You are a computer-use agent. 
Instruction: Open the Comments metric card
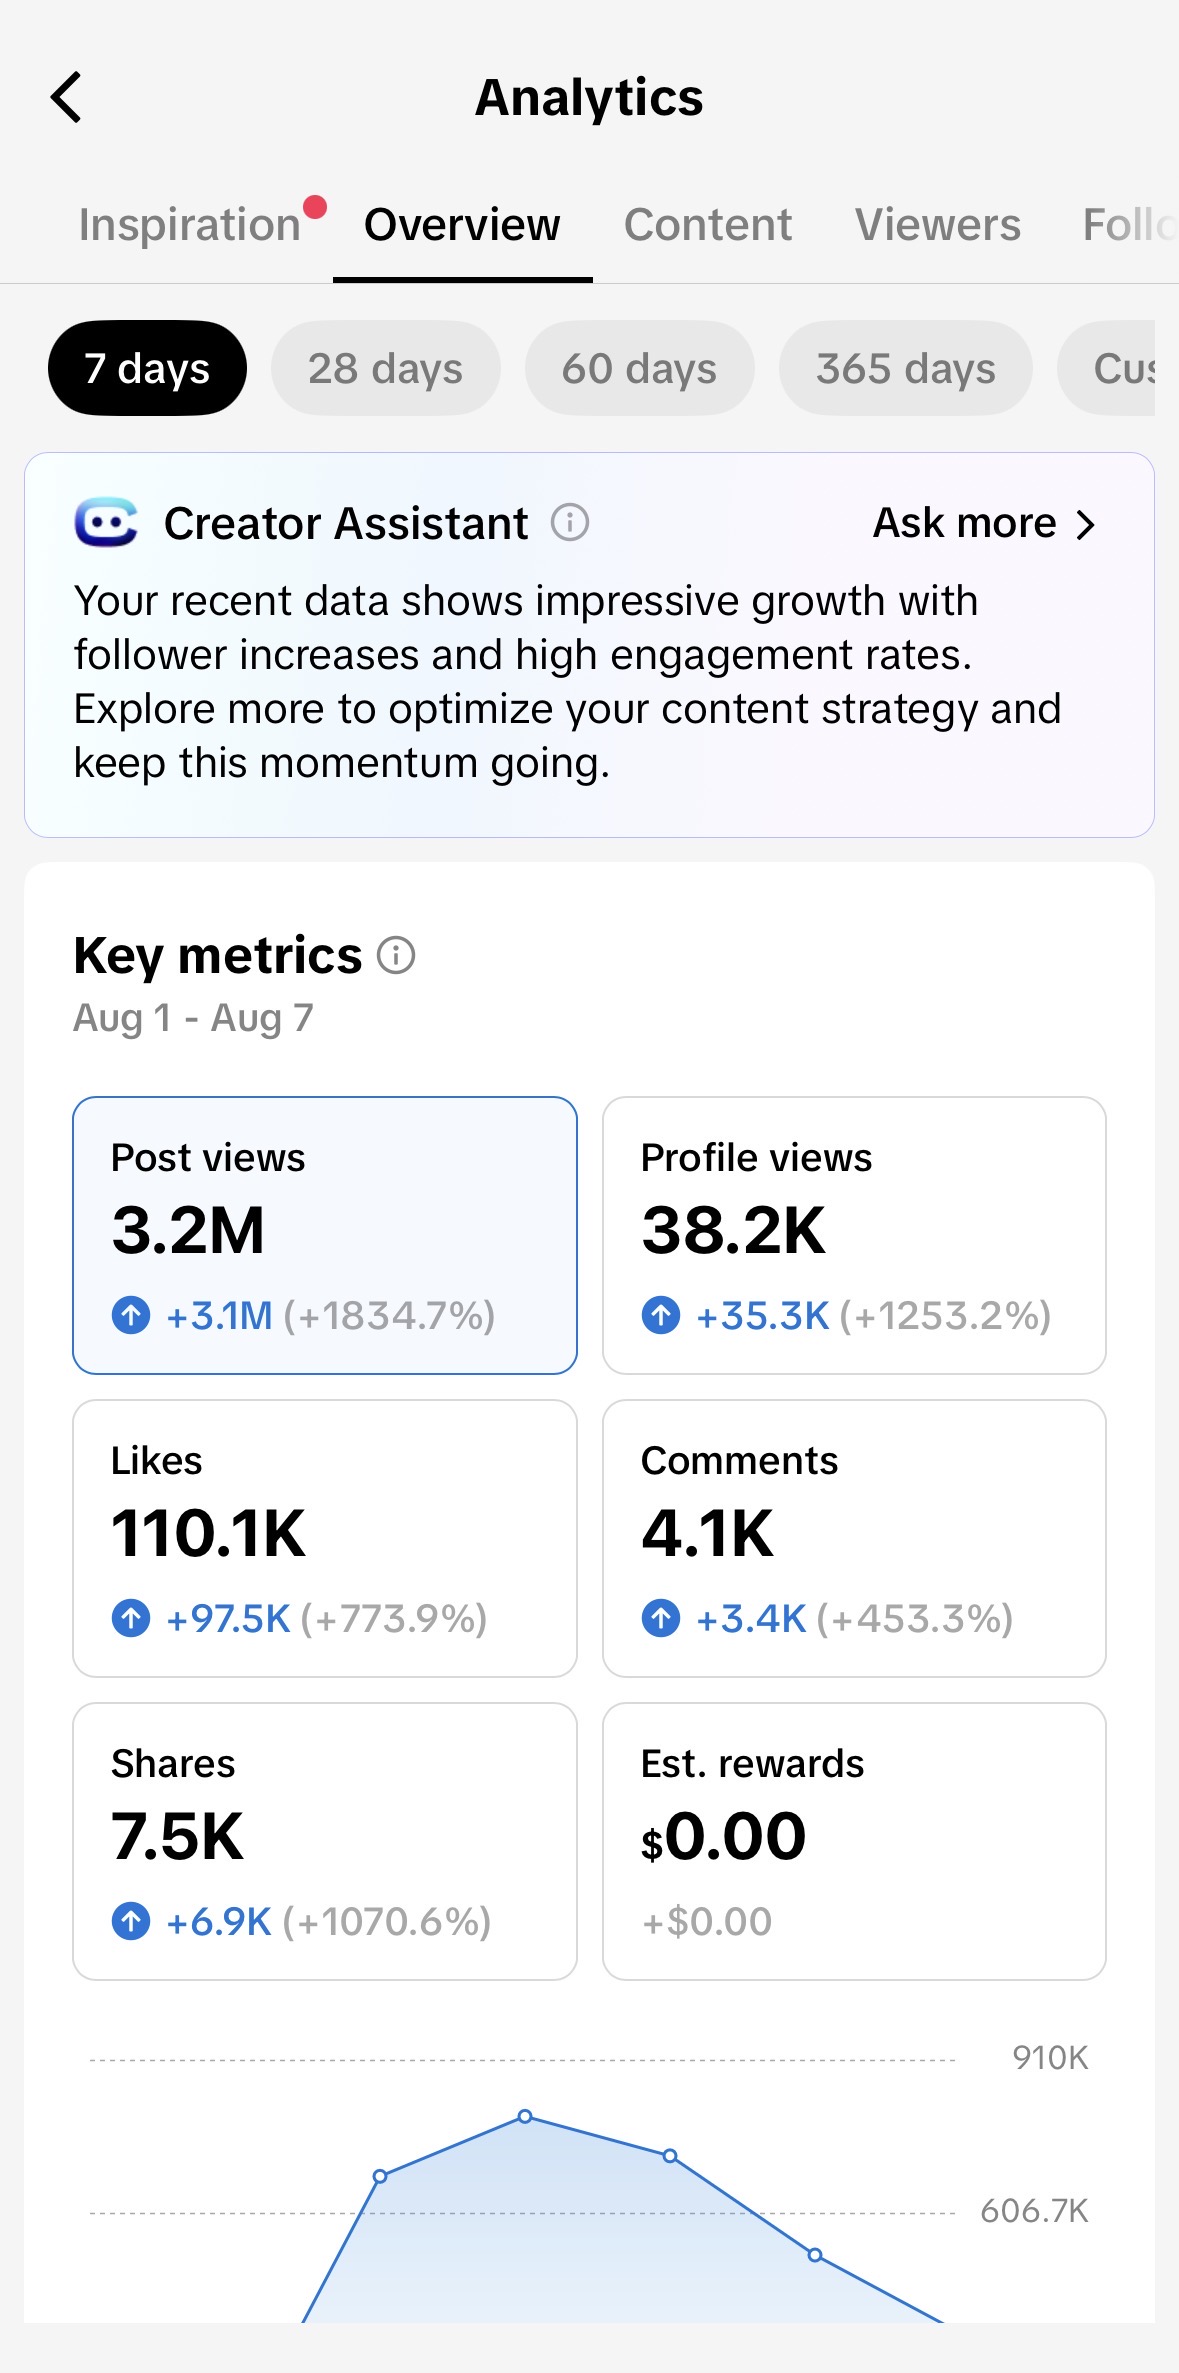click(x=854, y=1538)
